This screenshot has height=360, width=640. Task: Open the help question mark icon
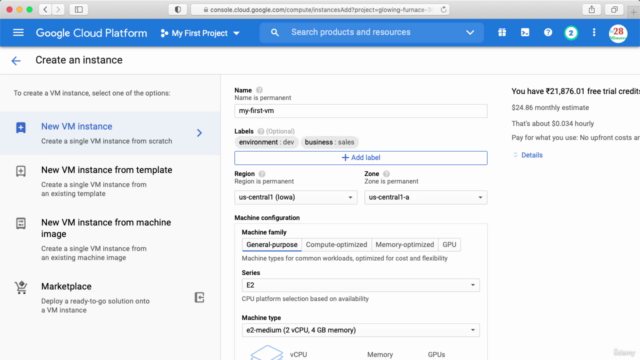pos(548,33)
